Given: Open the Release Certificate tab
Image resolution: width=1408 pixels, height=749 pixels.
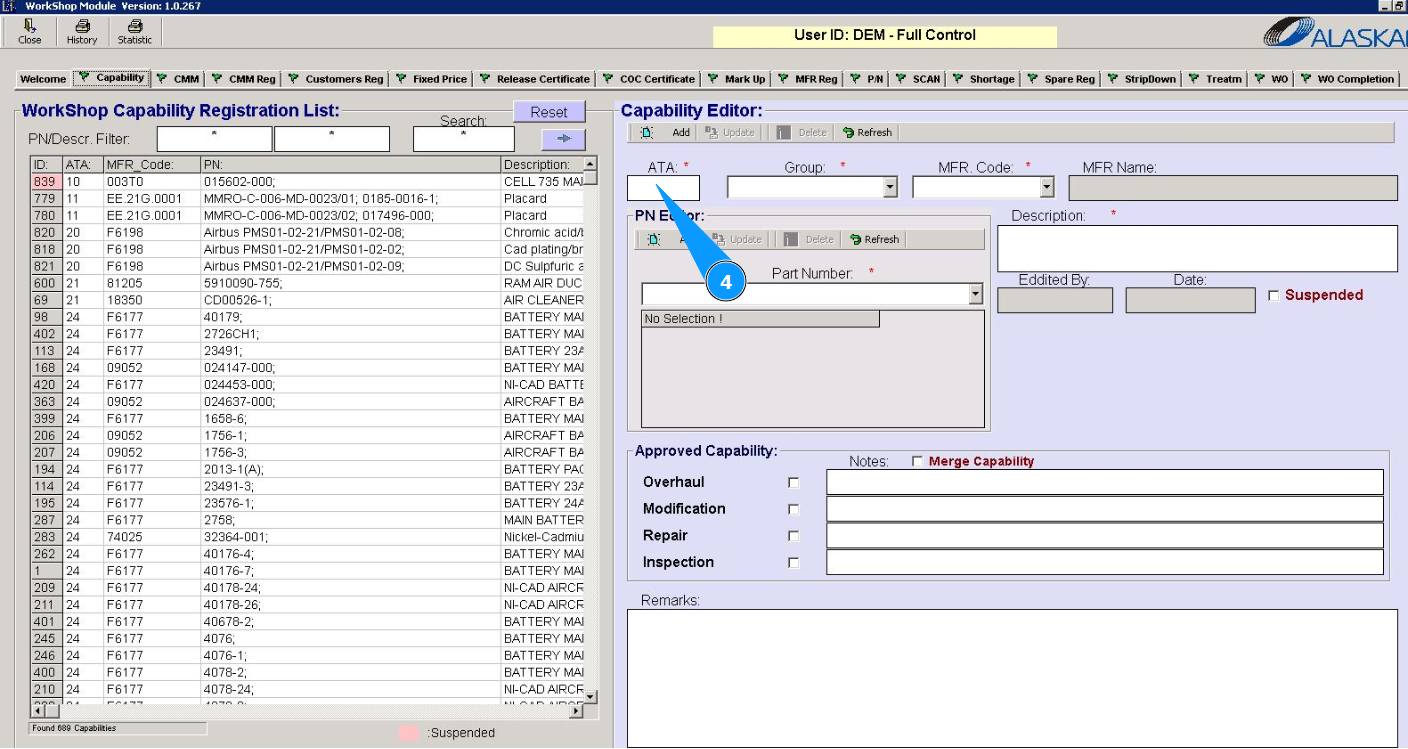Looking at the screenshot, I should tap(534, 79).
